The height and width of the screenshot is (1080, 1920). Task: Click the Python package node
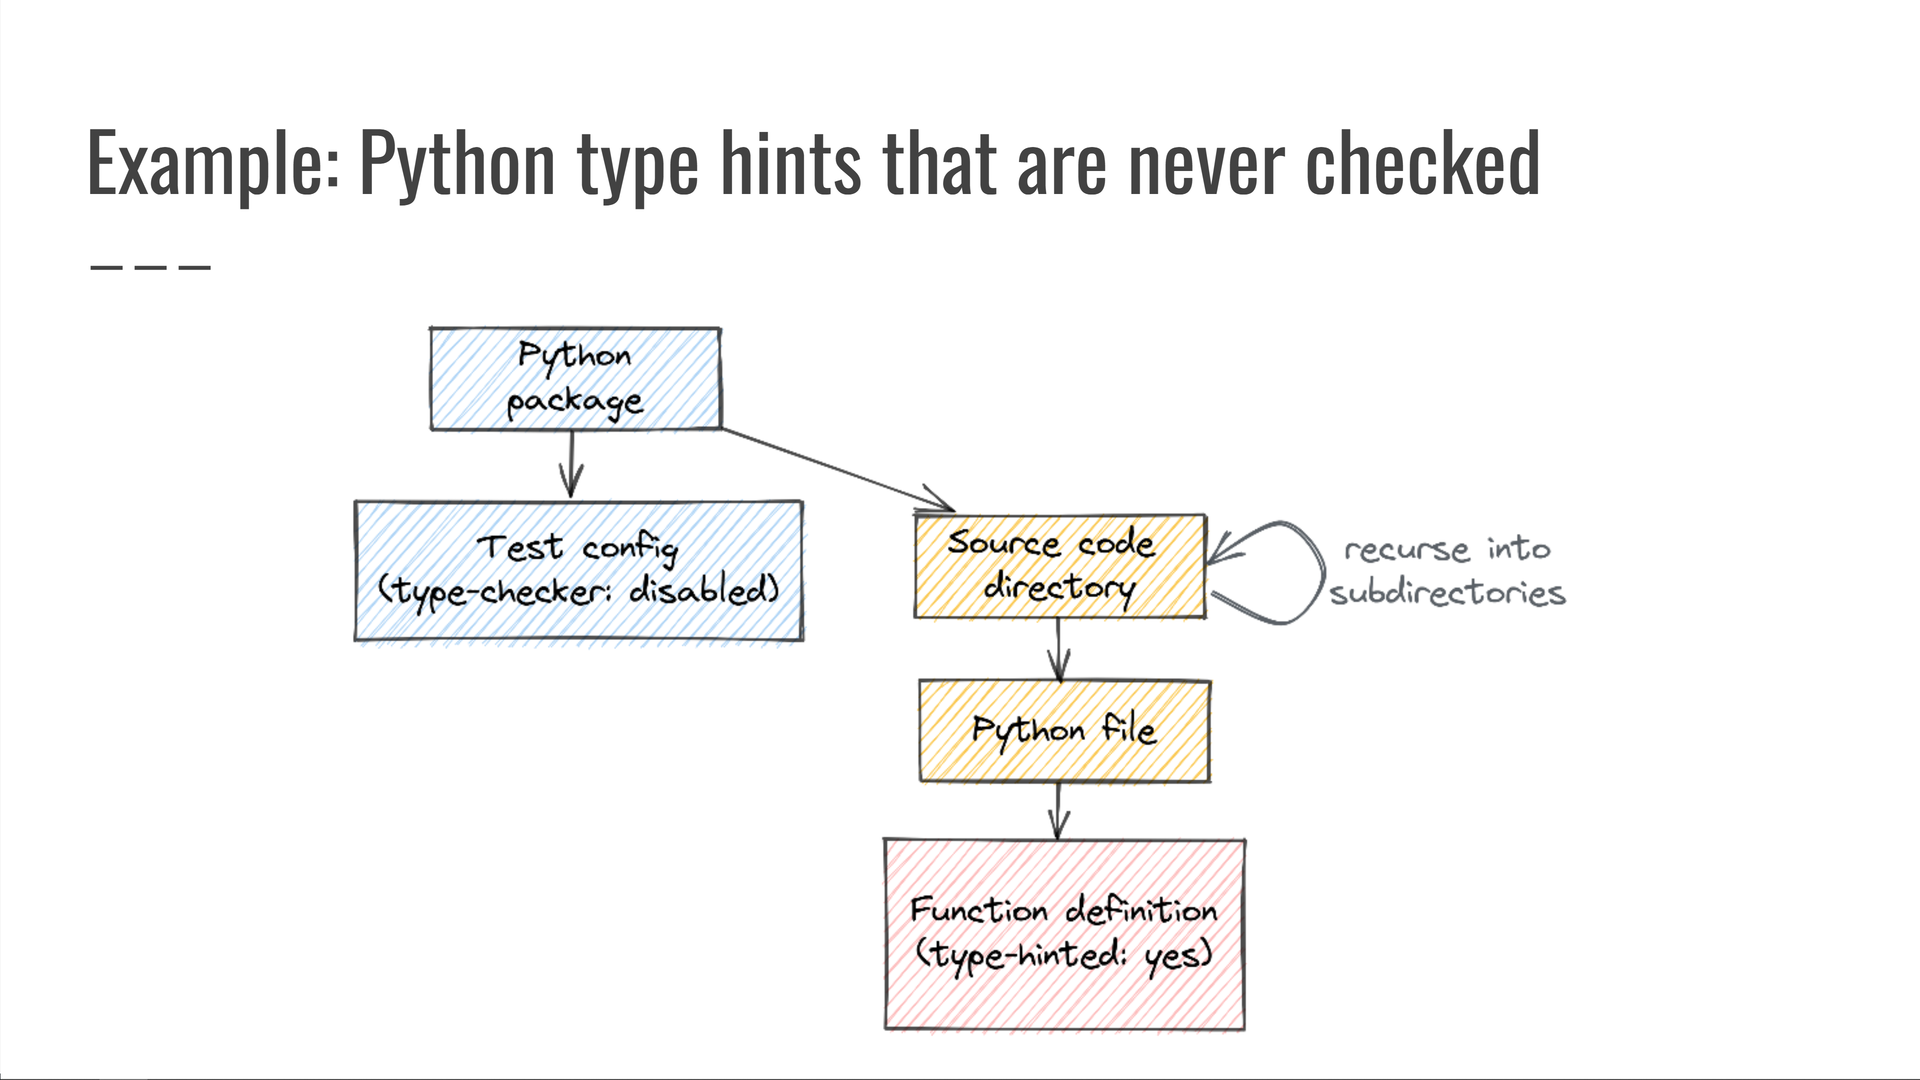tap(575, 378)
